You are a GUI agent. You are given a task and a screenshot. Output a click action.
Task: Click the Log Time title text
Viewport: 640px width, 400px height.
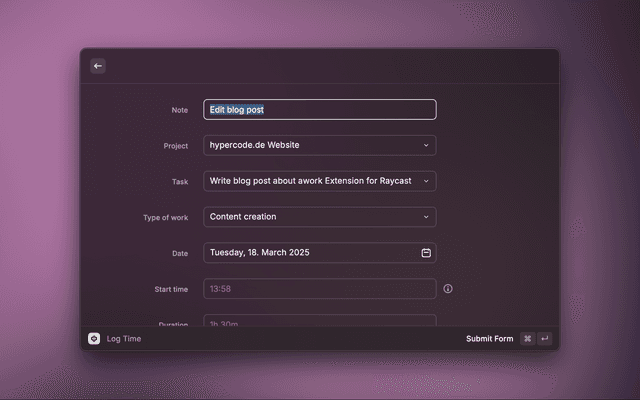124,339
